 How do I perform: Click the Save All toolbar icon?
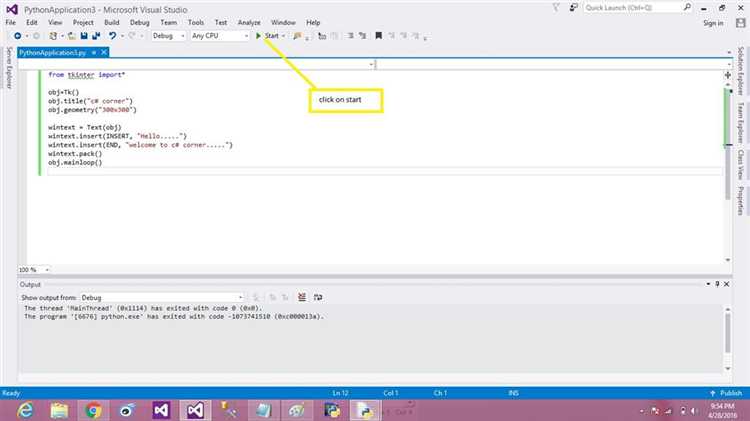(x=96, y=36)
